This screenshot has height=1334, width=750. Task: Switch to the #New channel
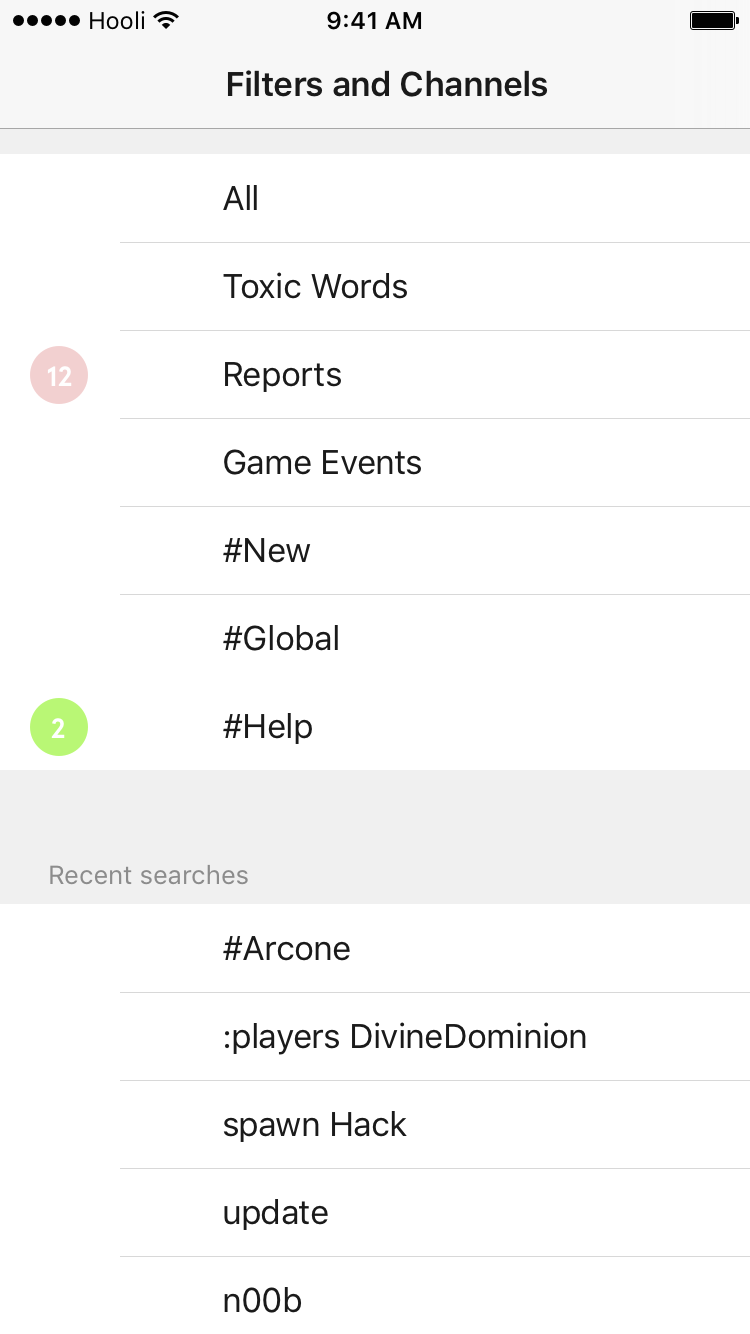[375, 550]
